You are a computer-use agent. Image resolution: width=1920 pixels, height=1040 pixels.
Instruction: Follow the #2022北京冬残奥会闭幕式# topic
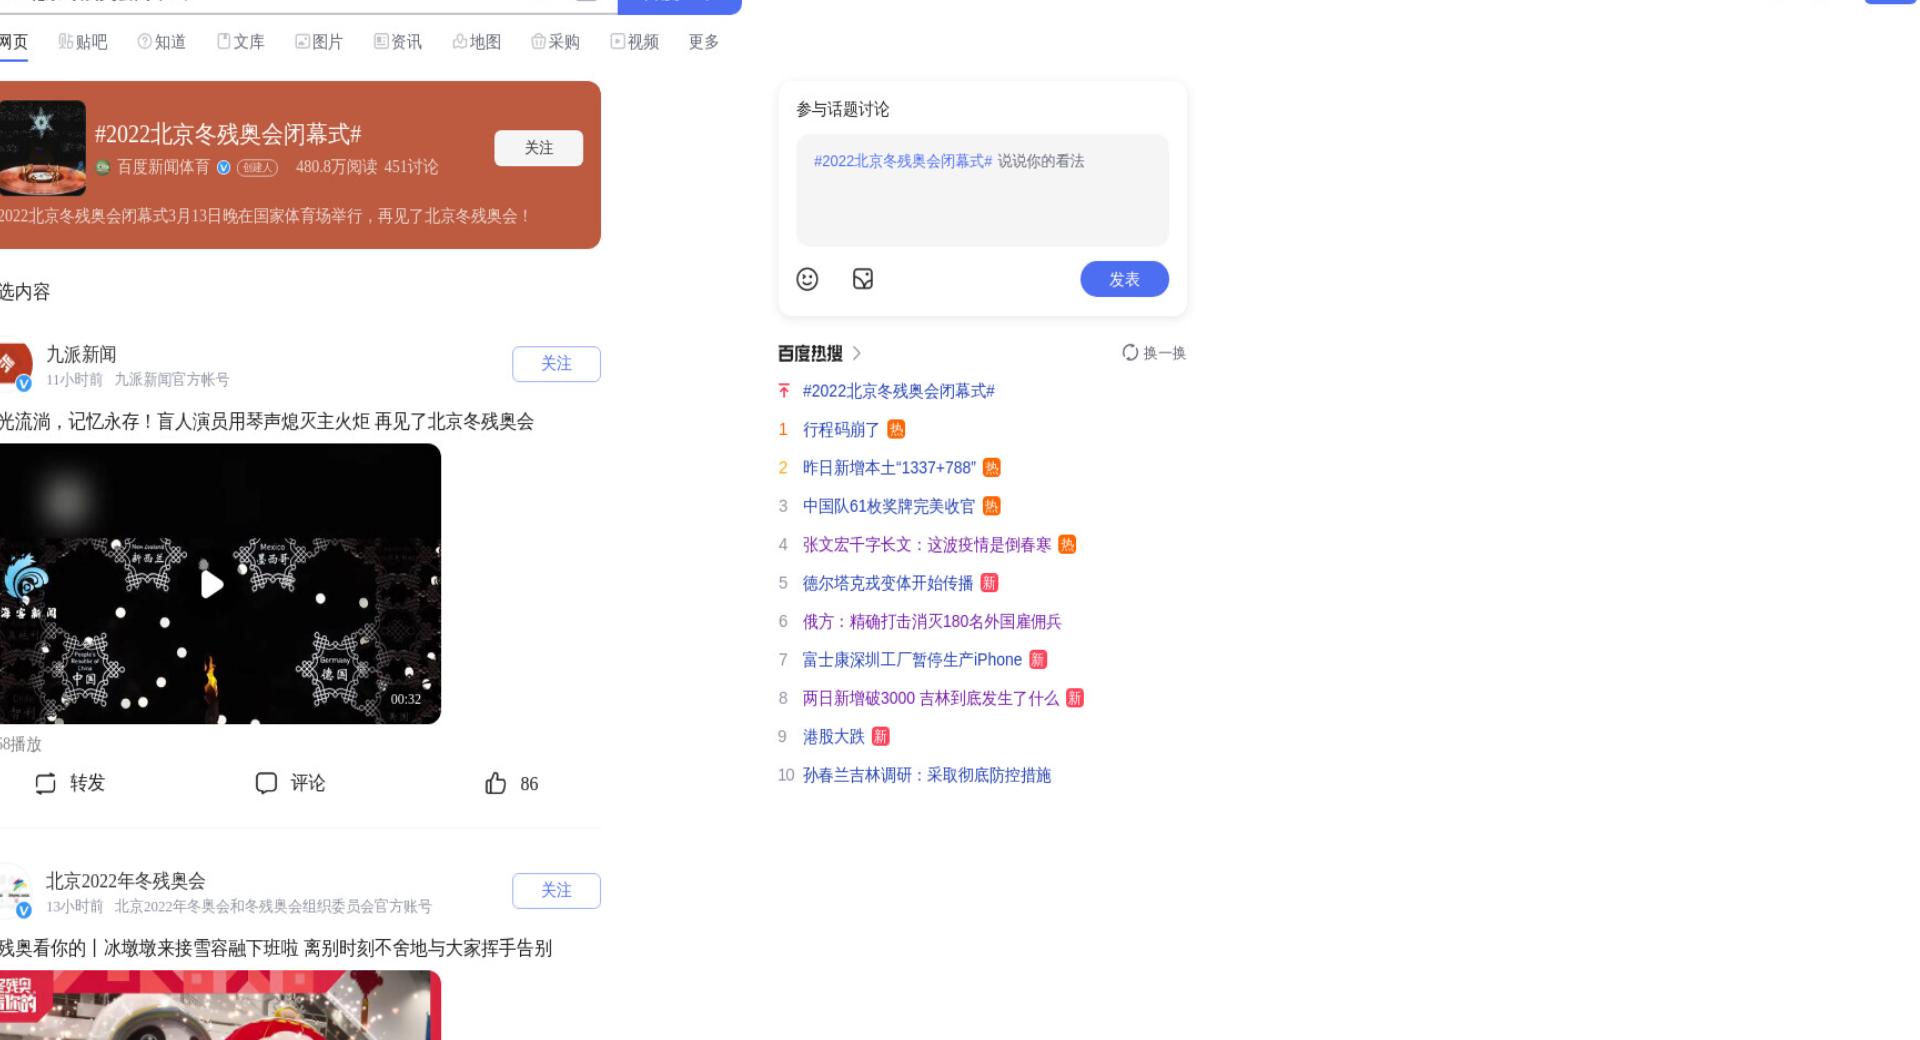539,148
